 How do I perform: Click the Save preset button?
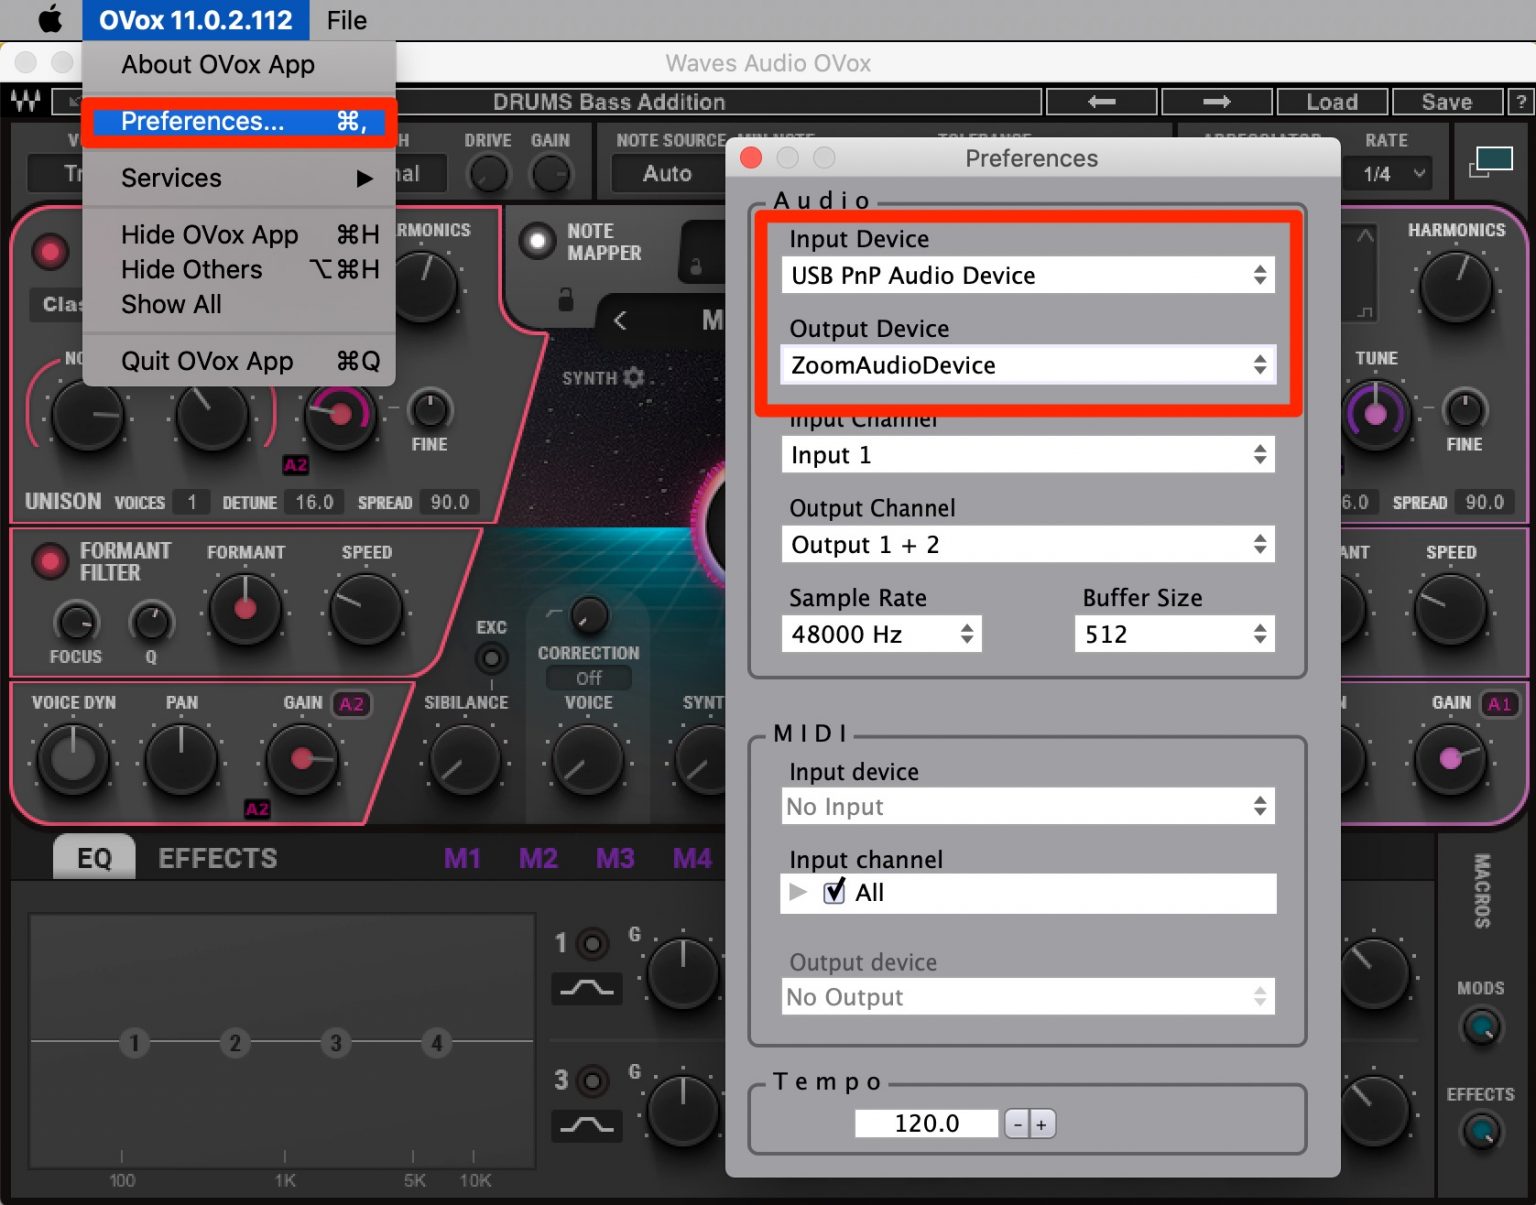click(x=1447, y=101)
